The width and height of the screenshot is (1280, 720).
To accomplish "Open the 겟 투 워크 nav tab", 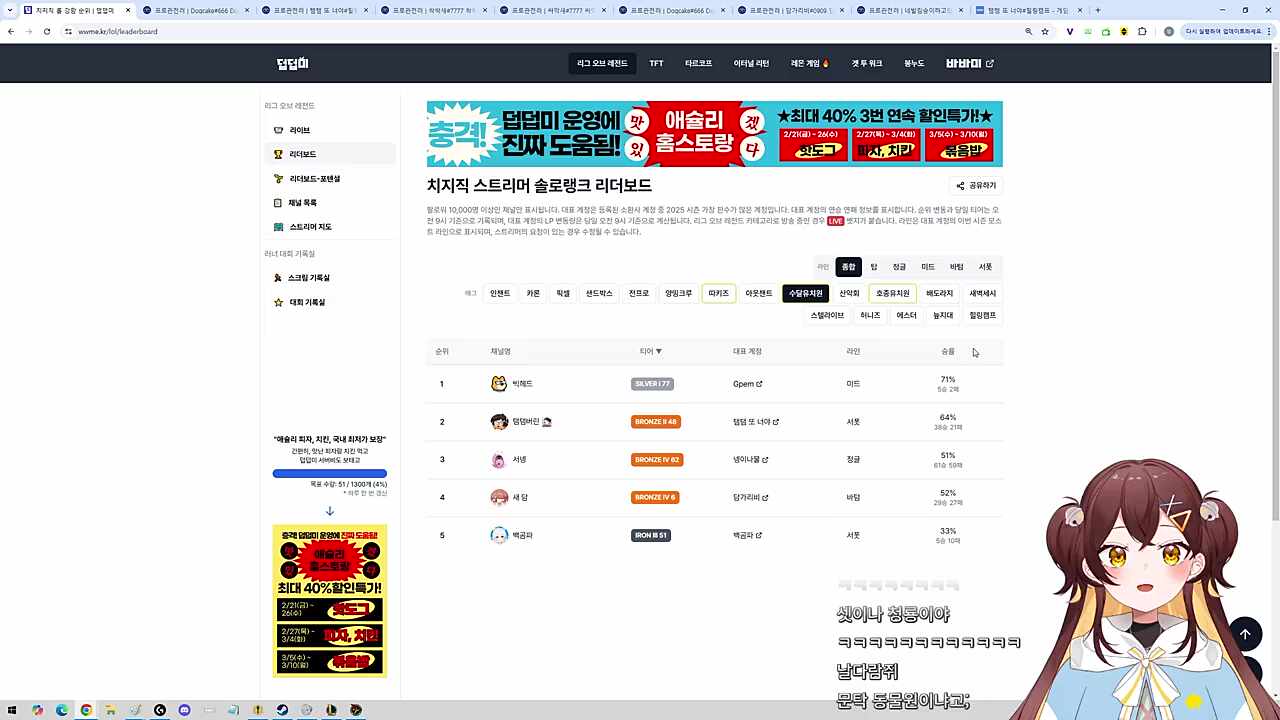I will click(867, 64).
